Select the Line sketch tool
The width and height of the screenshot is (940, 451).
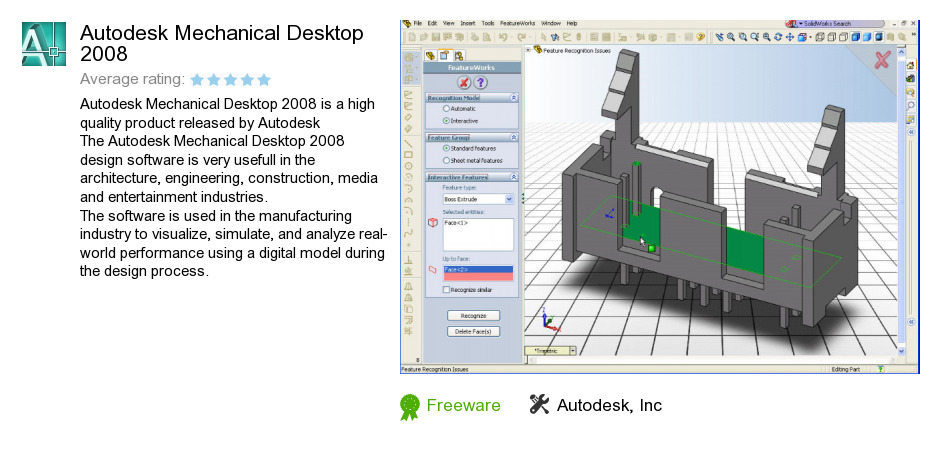click(408, 143)
